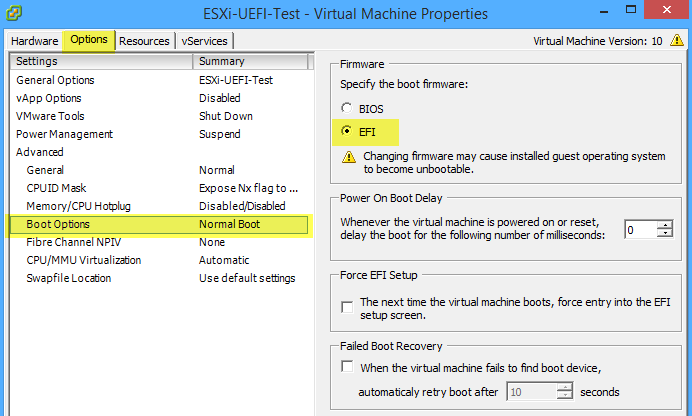Enable the Failed Boot Recovery checkbox

point(347,367)
